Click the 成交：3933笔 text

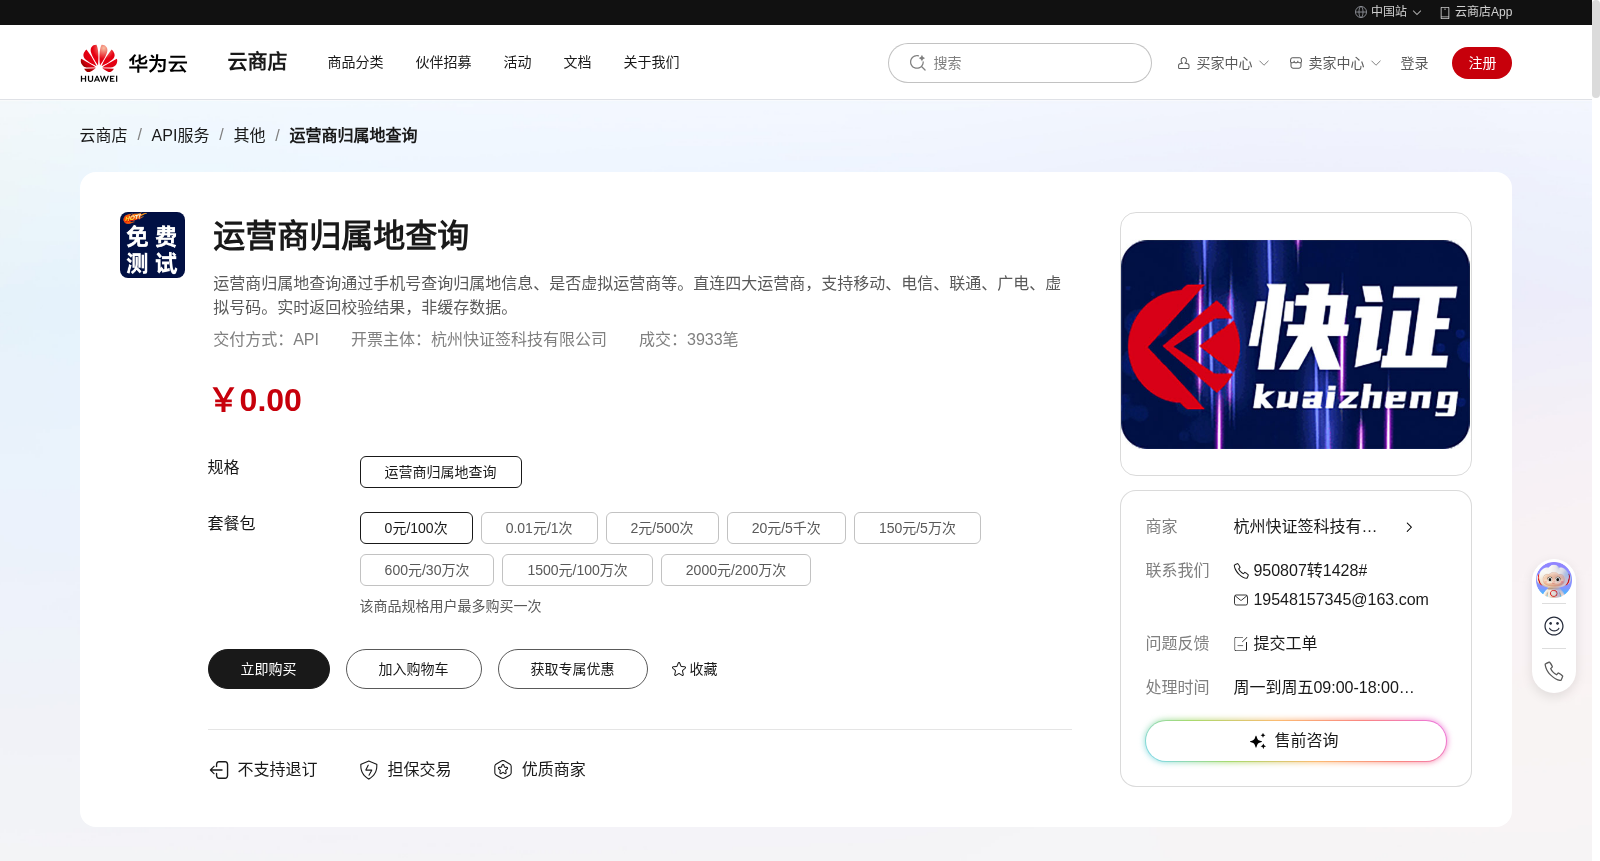coord(689,340)
